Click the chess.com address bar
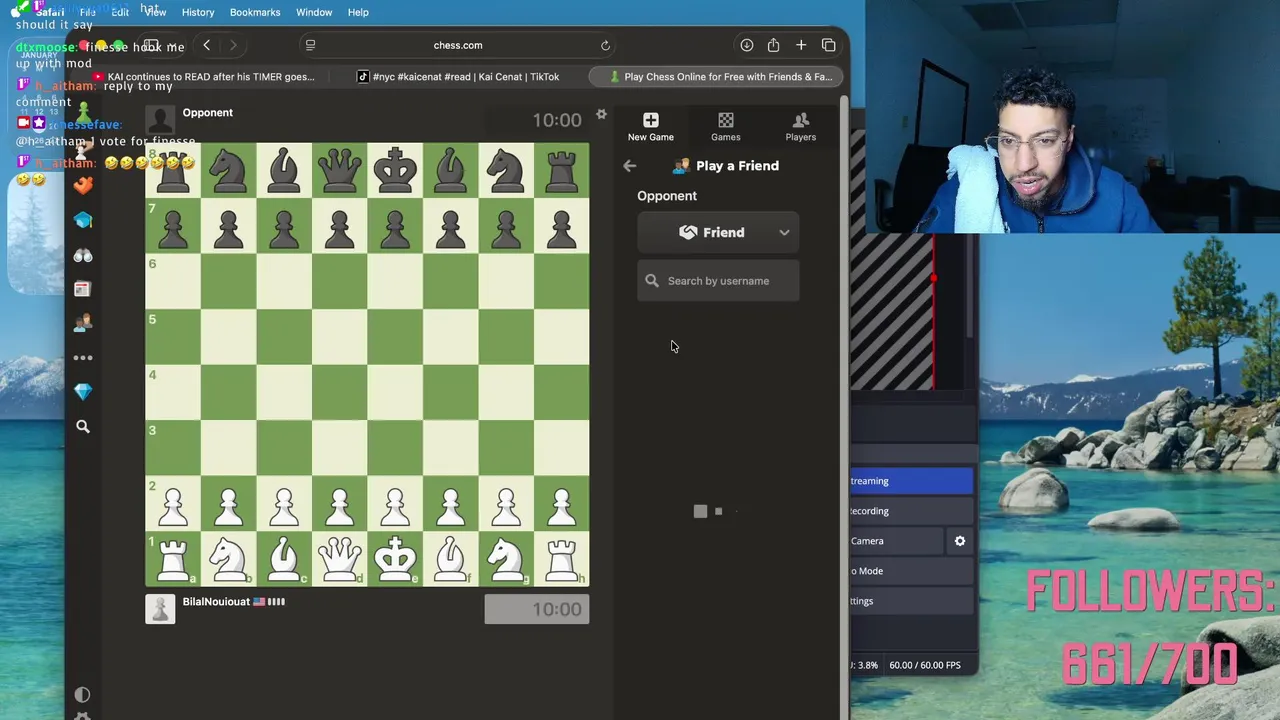Viewport: 1280px width, 720px height. [458, 45]
